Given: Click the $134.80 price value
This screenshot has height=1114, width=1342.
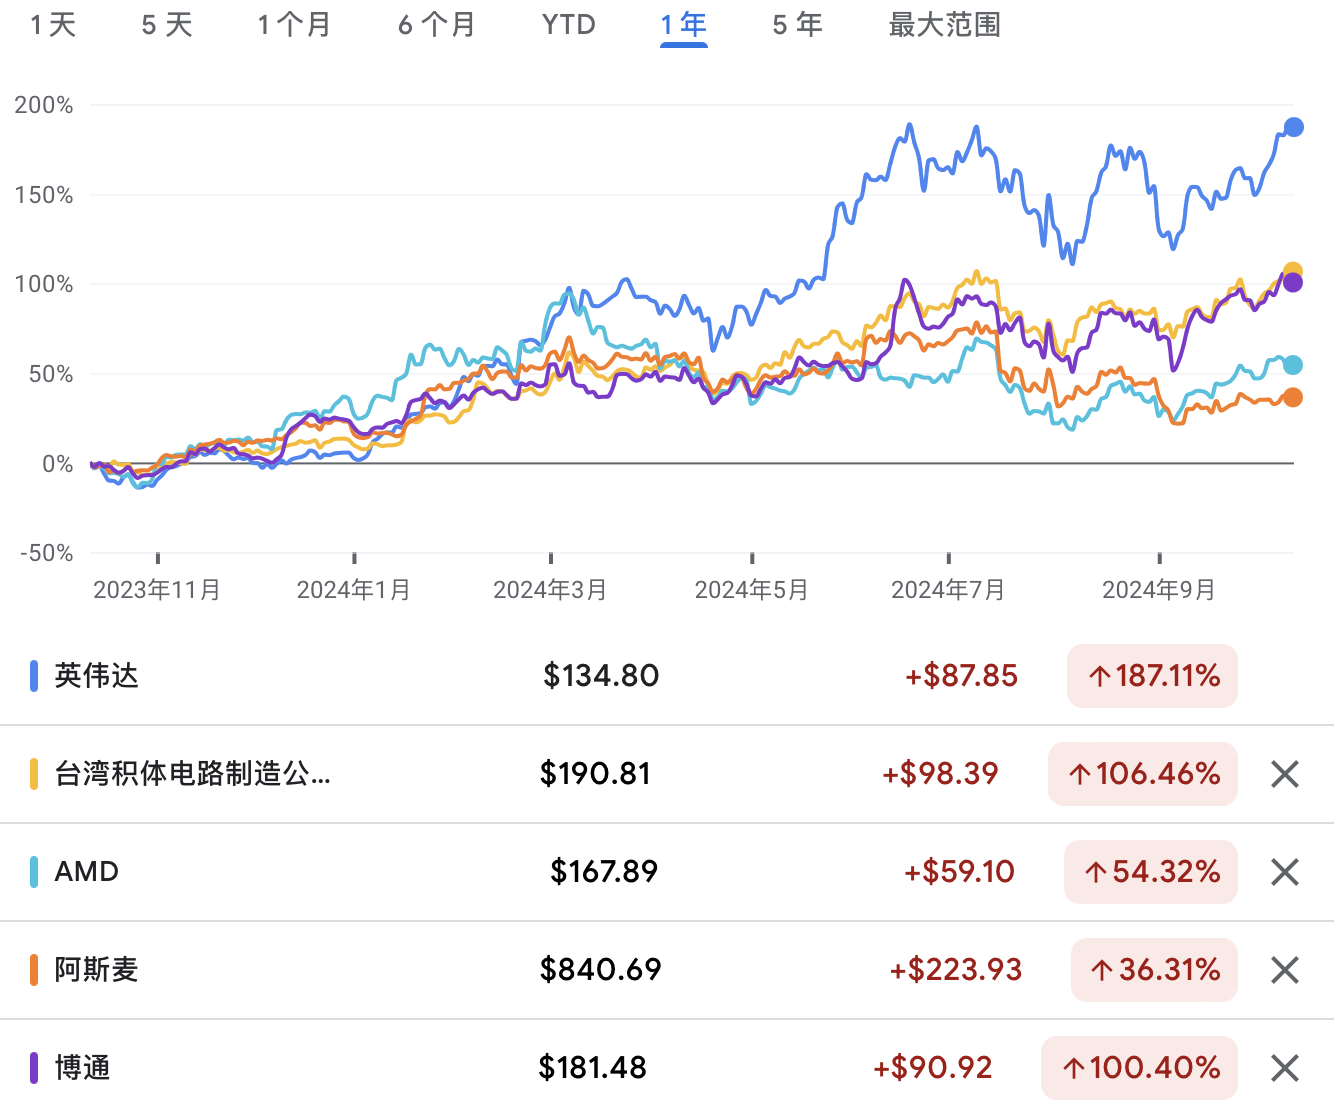Looking at the screenshot, I should [601, 676].
